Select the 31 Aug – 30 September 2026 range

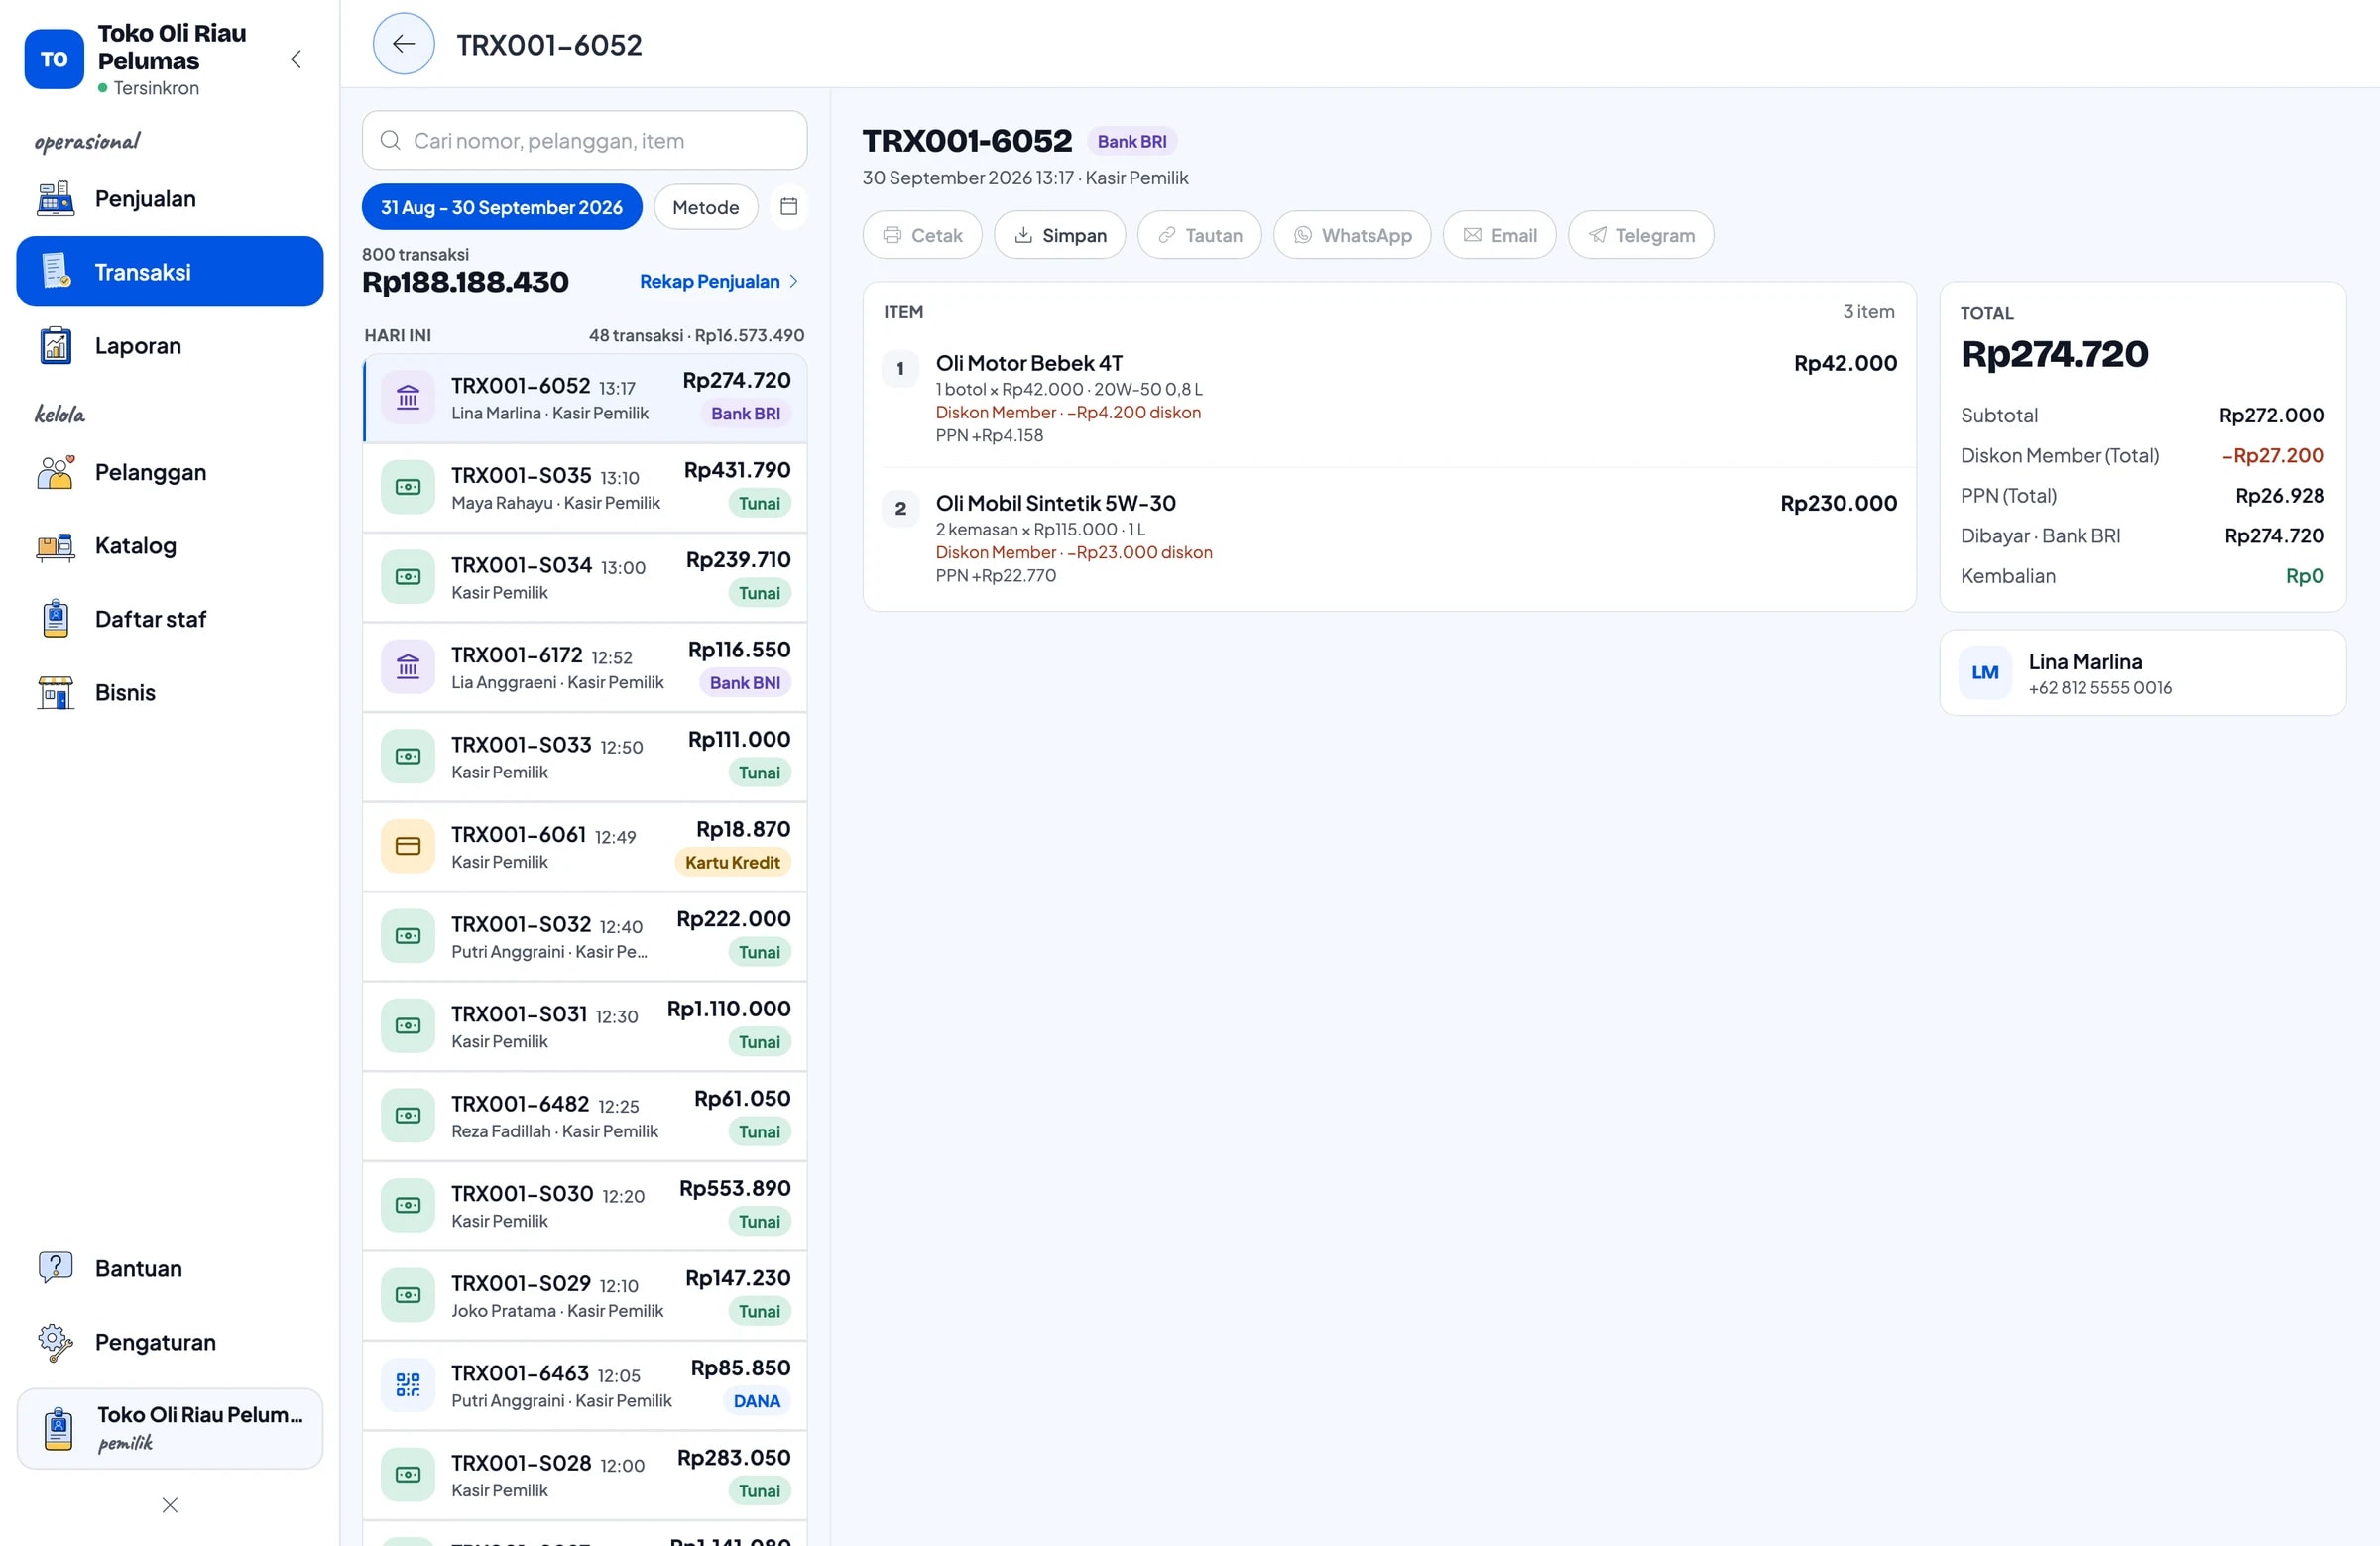pyautogui.click(x=502, y=207)
